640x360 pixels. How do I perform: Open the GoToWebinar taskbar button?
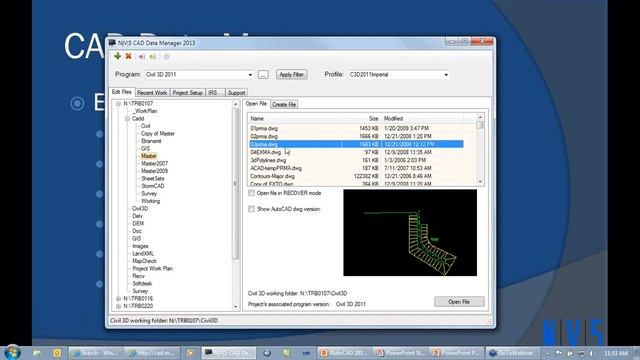[x=513, y=353]
